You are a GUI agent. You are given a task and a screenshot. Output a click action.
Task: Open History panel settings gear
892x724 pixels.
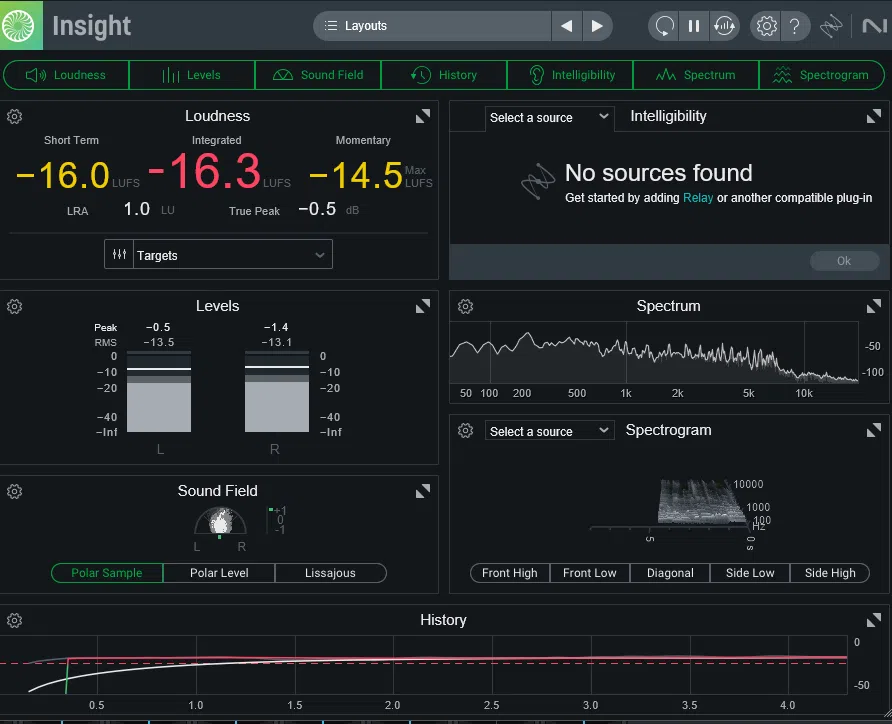click(14, 620)
